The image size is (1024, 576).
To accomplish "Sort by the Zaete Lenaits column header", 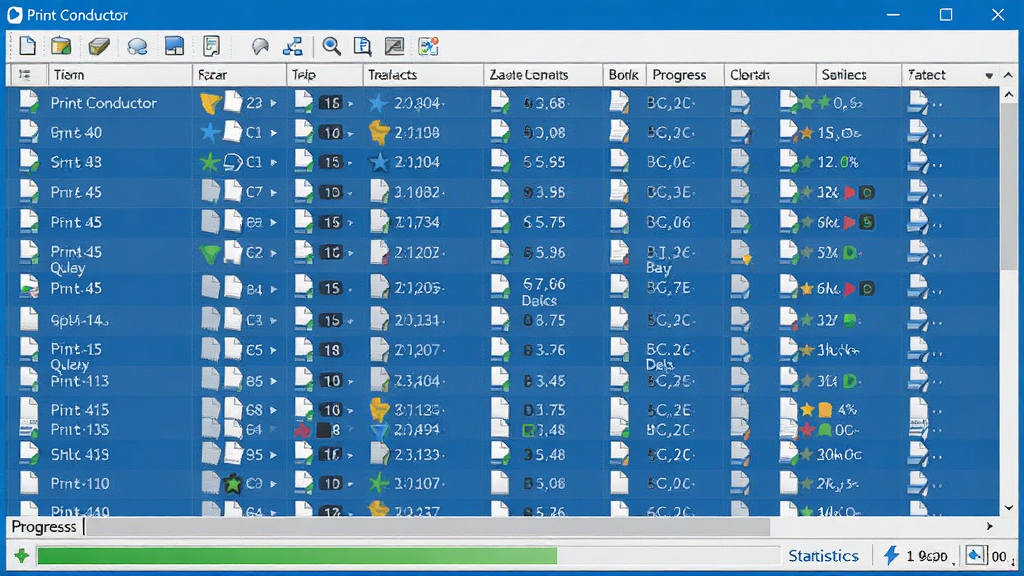I will point(543,75).
